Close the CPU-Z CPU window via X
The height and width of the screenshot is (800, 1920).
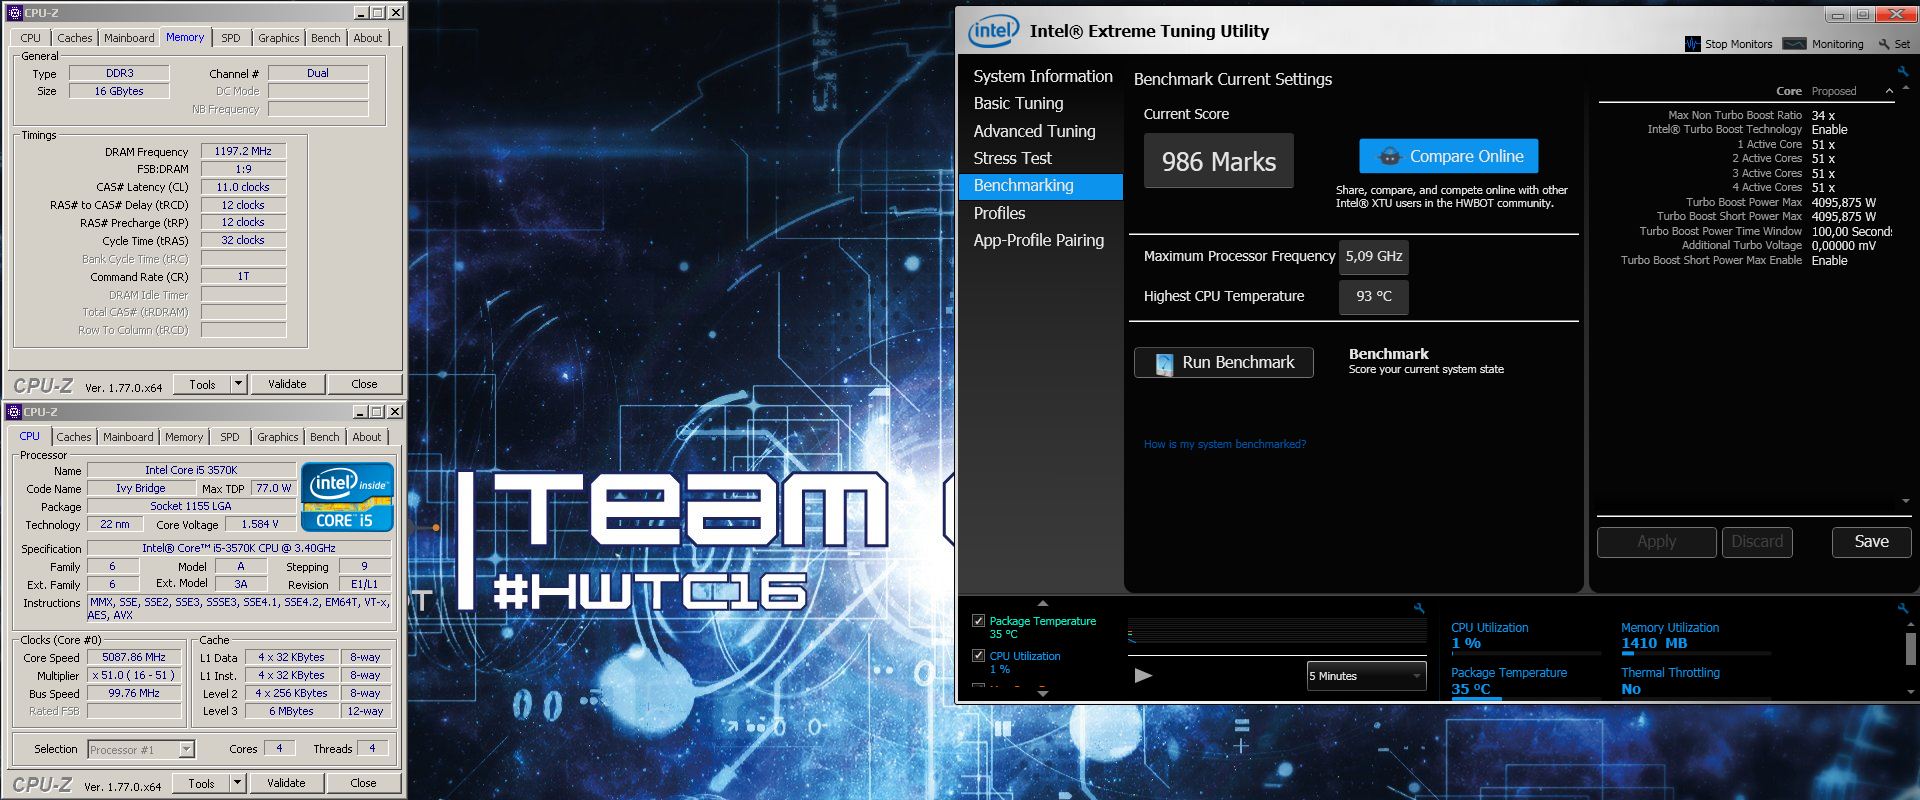coord(395,412)
